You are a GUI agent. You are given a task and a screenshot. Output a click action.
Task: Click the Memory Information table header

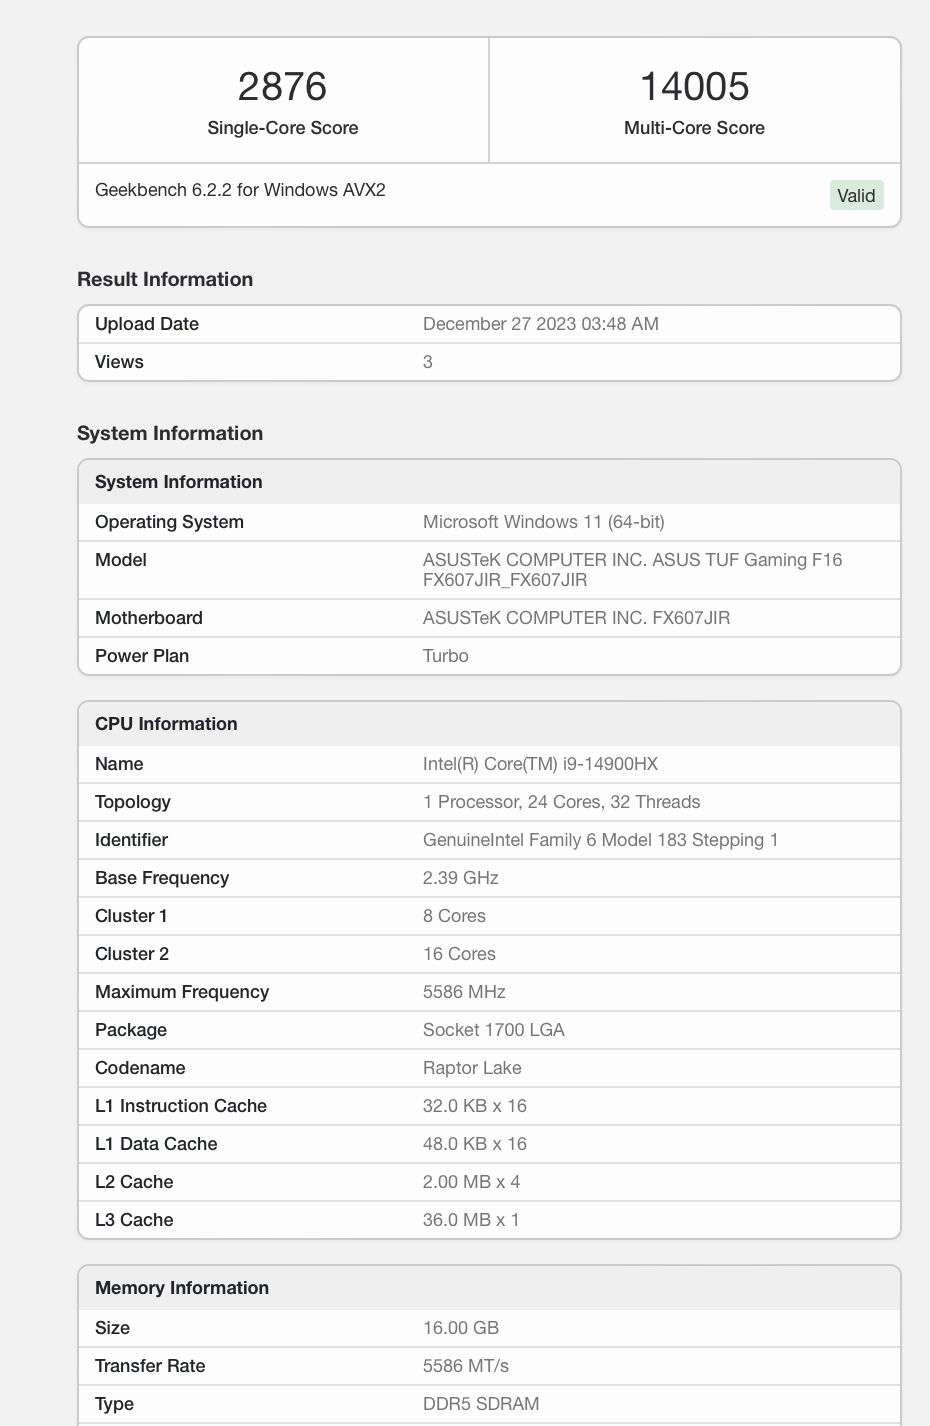(x=182, y=1288)
